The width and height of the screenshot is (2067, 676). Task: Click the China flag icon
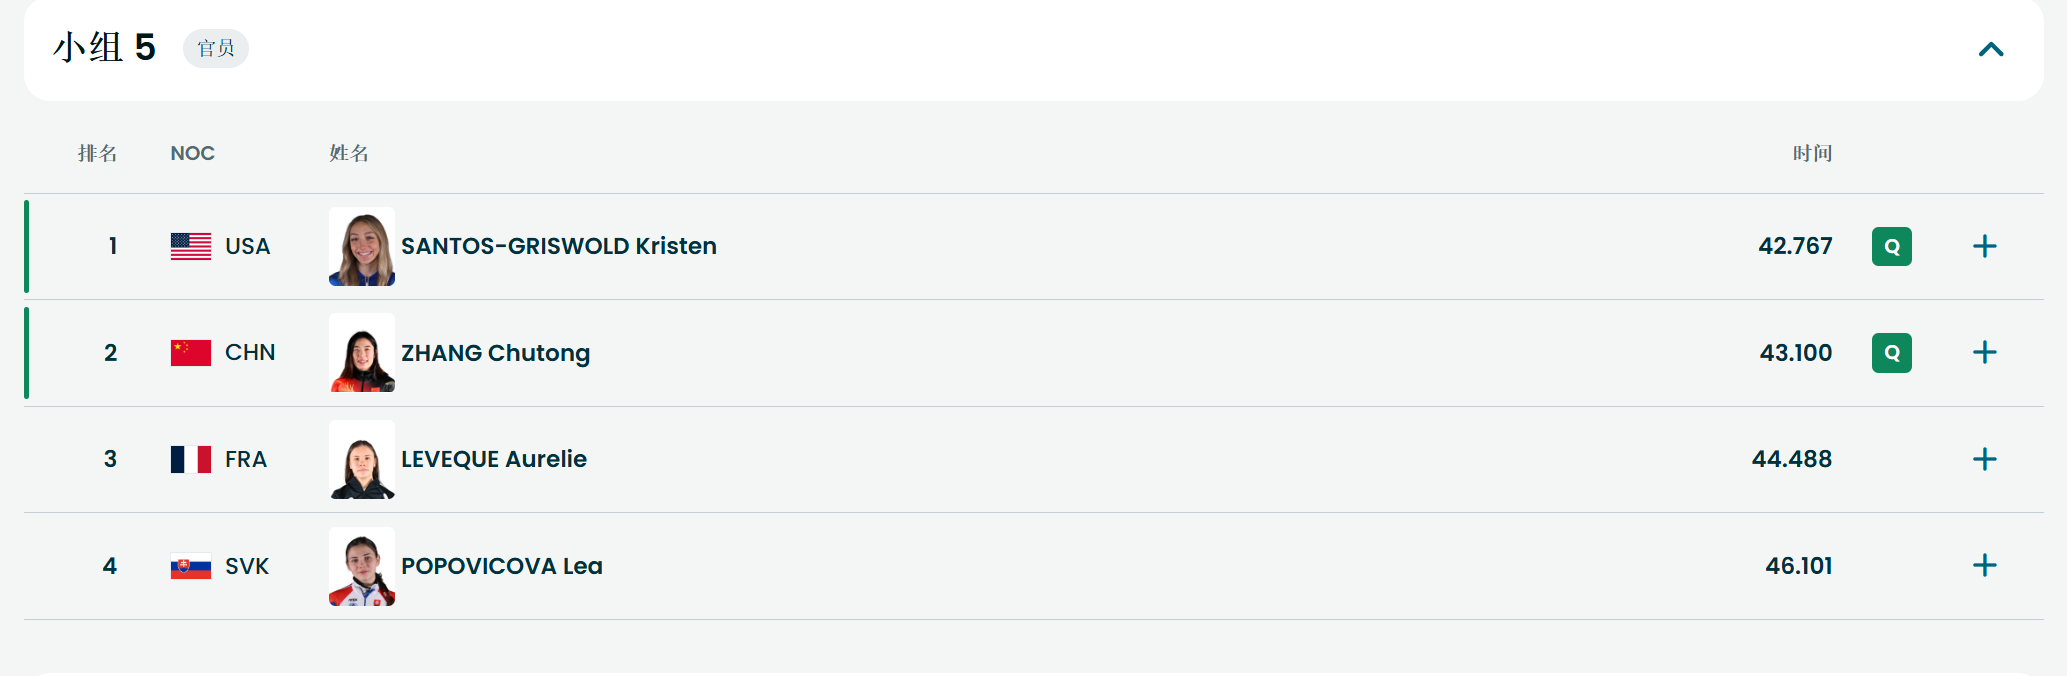tap(191, 353)
